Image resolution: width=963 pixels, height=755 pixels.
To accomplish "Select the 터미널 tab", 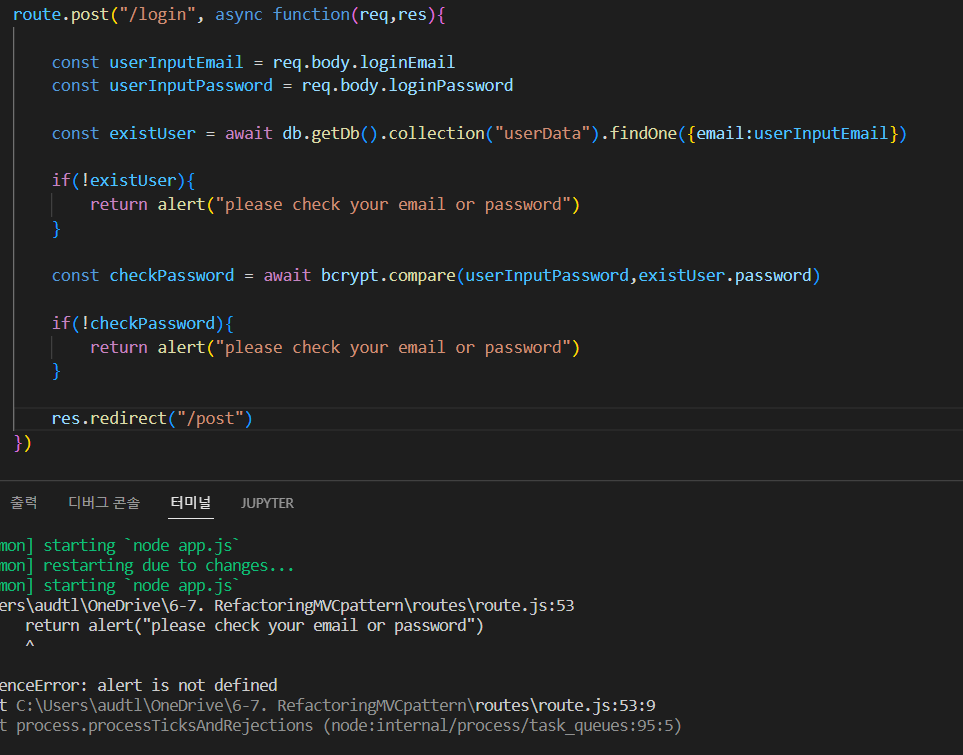I will coord(190,503).
